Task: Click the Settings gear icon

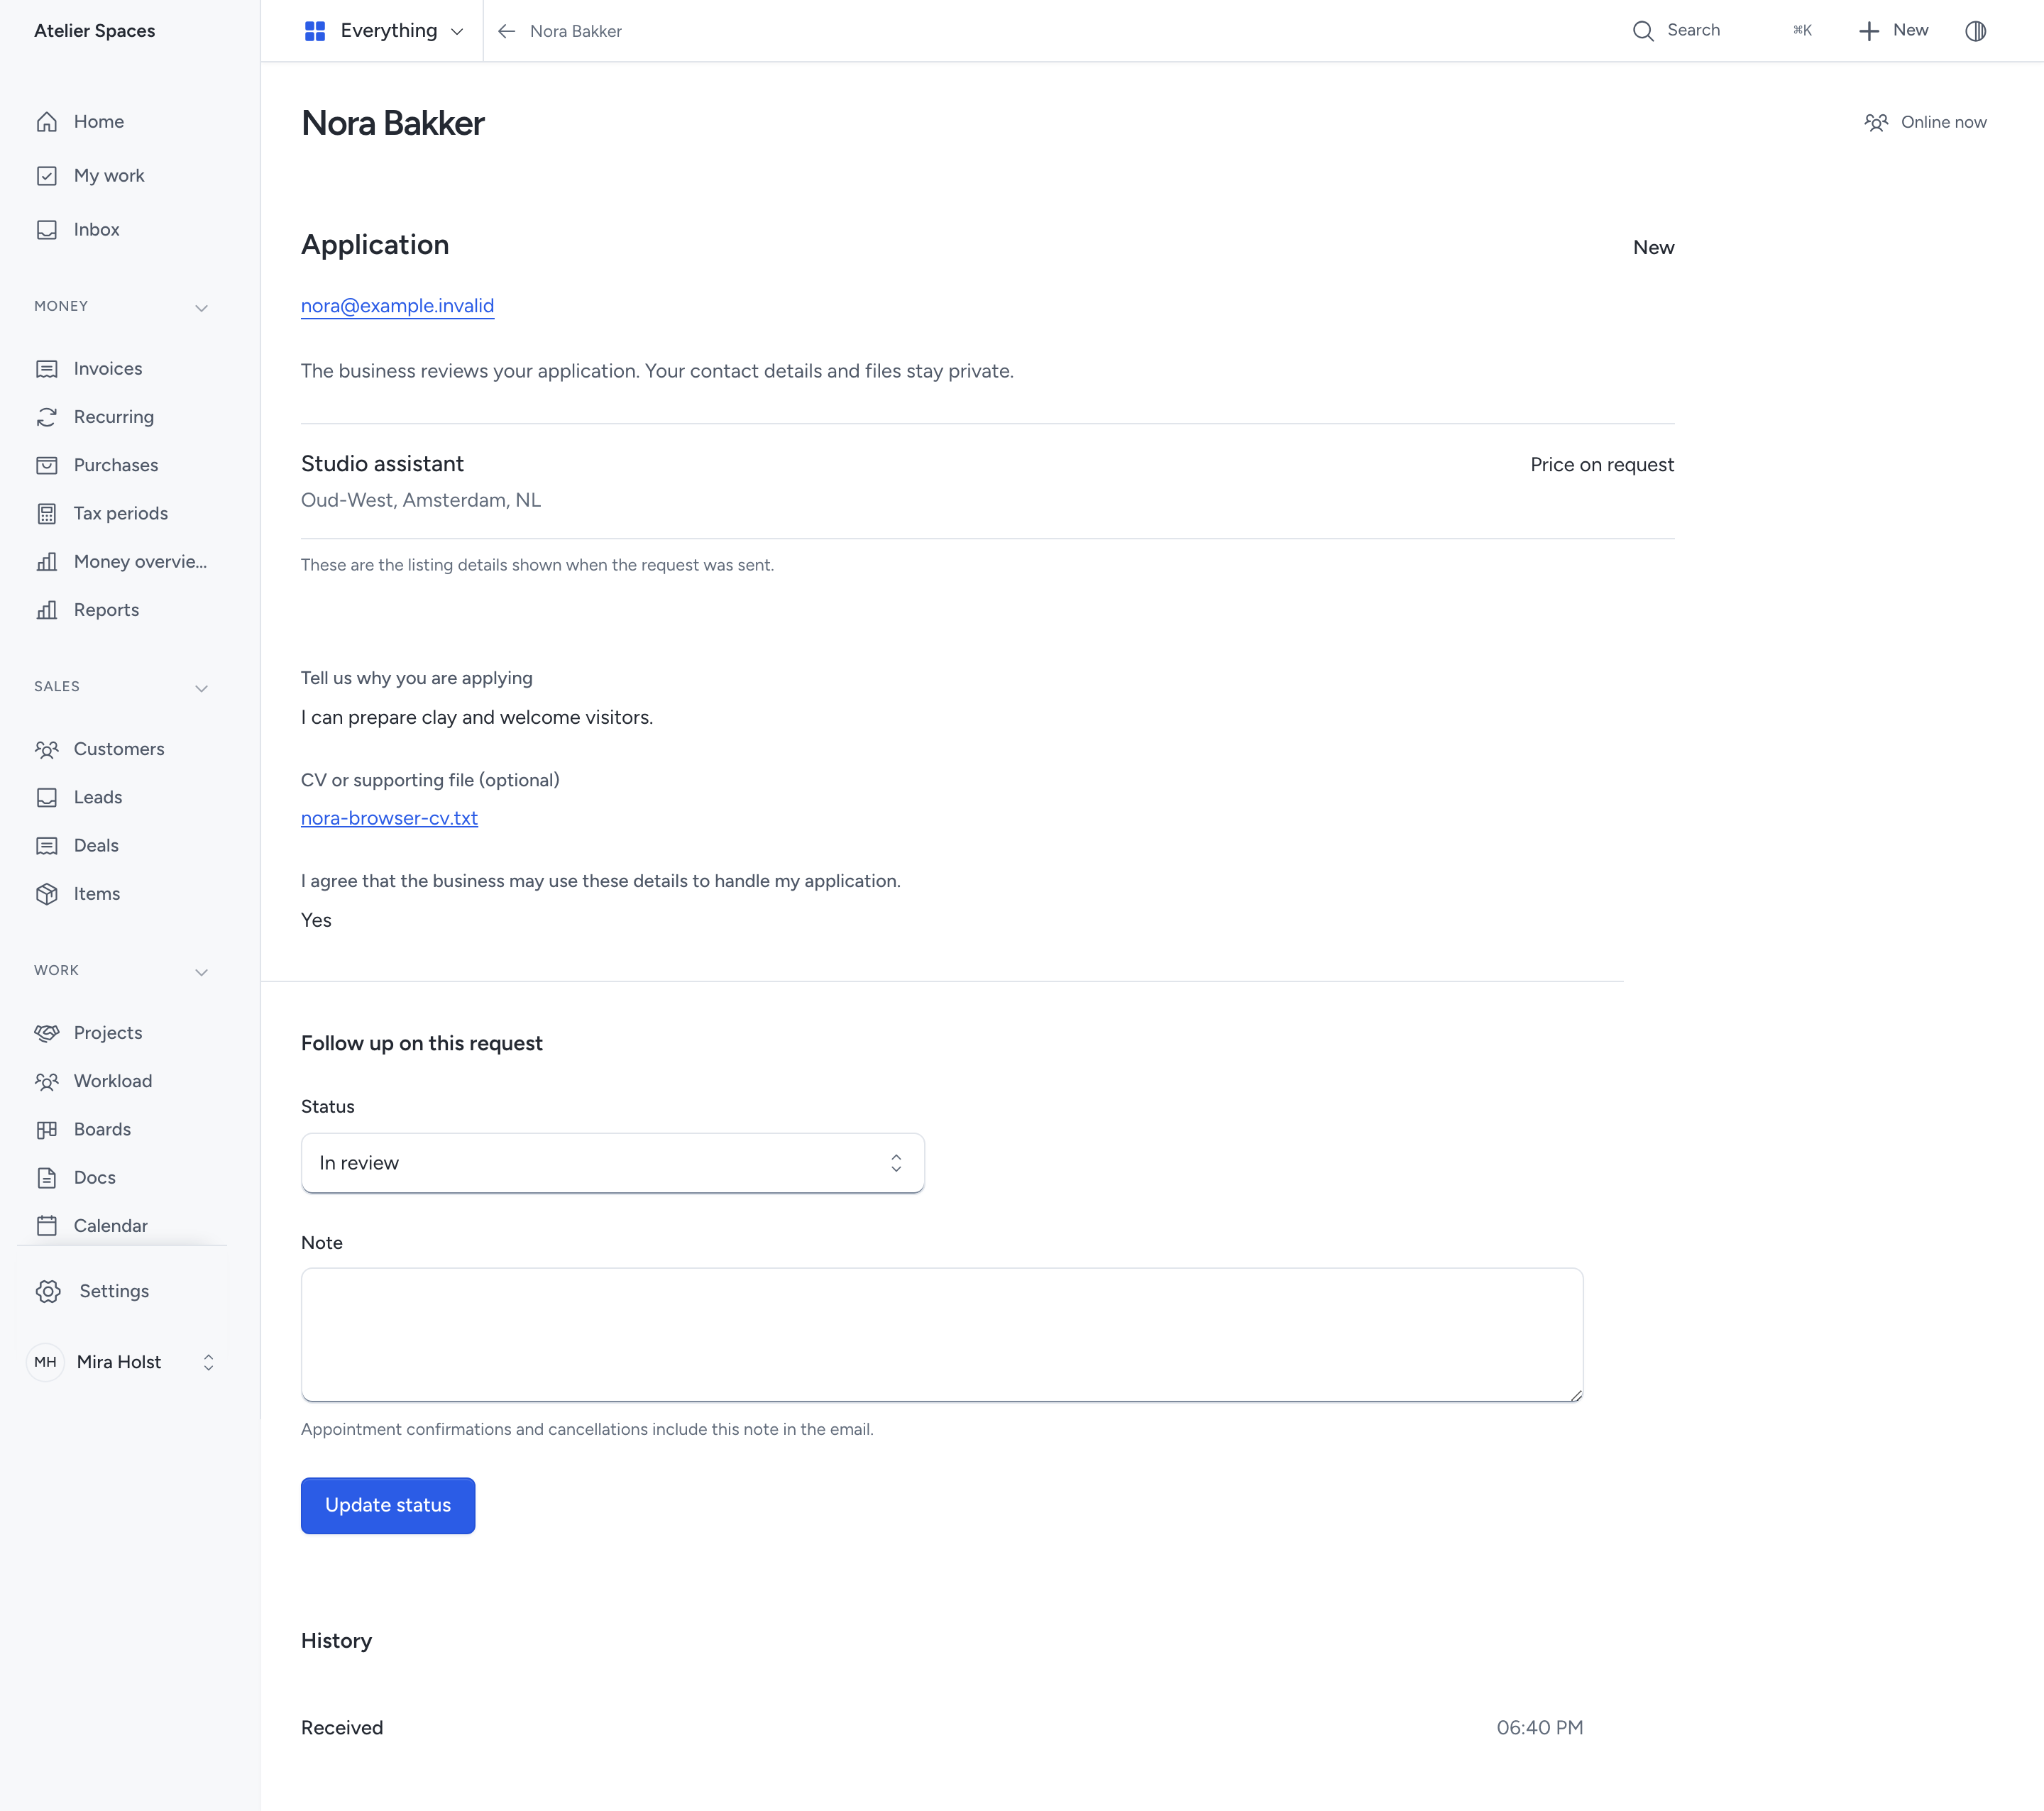Action: click(48, 1291)
